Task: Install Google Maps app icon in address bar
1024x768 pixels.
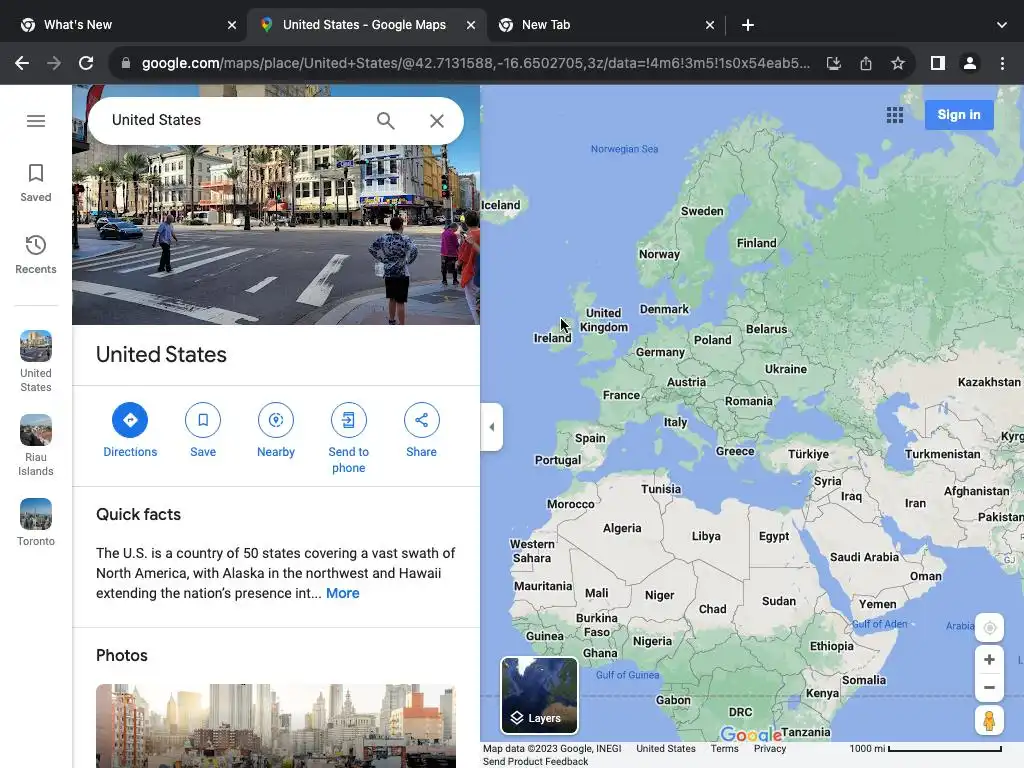Action: tap(833, 63)
